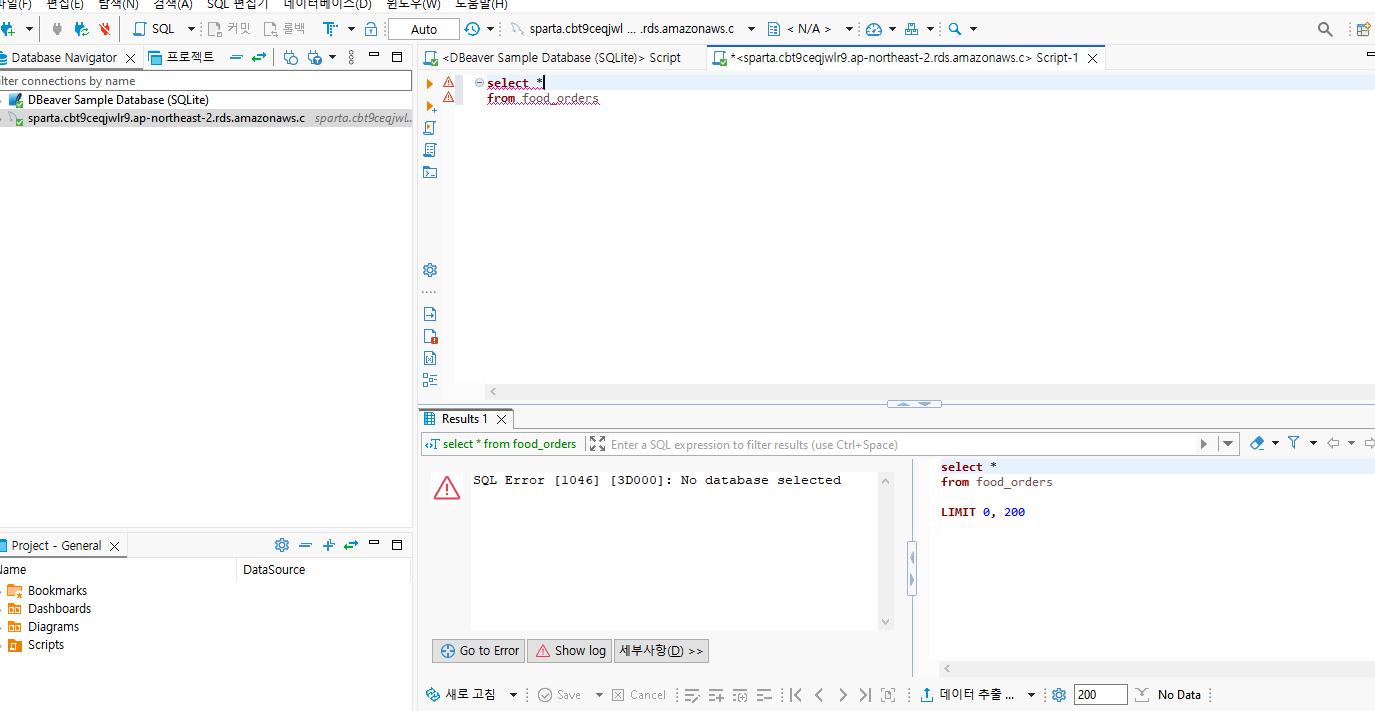The height and width of the screenshot is (711, 1375).
Task: Click Collapse All in Database Navigator toolbar
Action: 236,57
